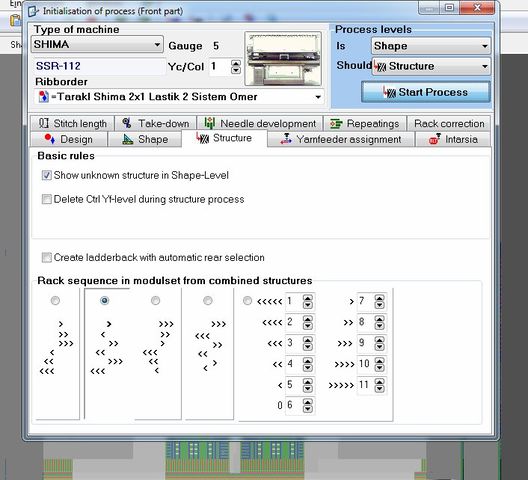
Task: Click the knitting machine thumbnail image
Action: coord(283,59)
